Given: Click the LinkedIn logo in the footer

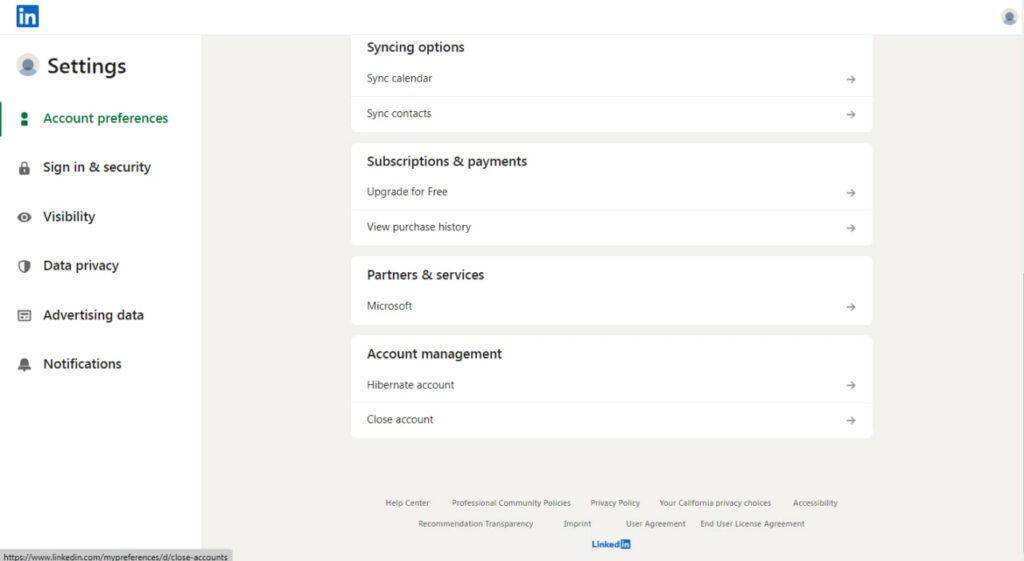Looking at the screenshot, I should click(x=611, y=544).
